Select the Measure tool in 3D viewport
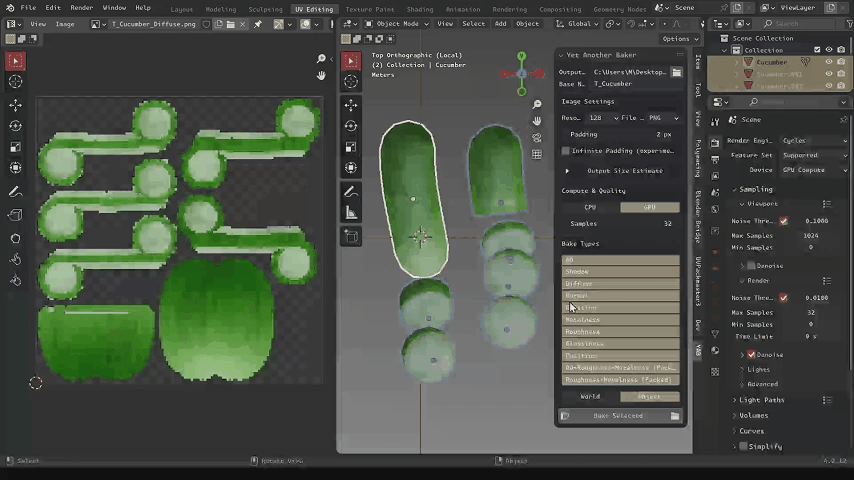 click(351, 213)
